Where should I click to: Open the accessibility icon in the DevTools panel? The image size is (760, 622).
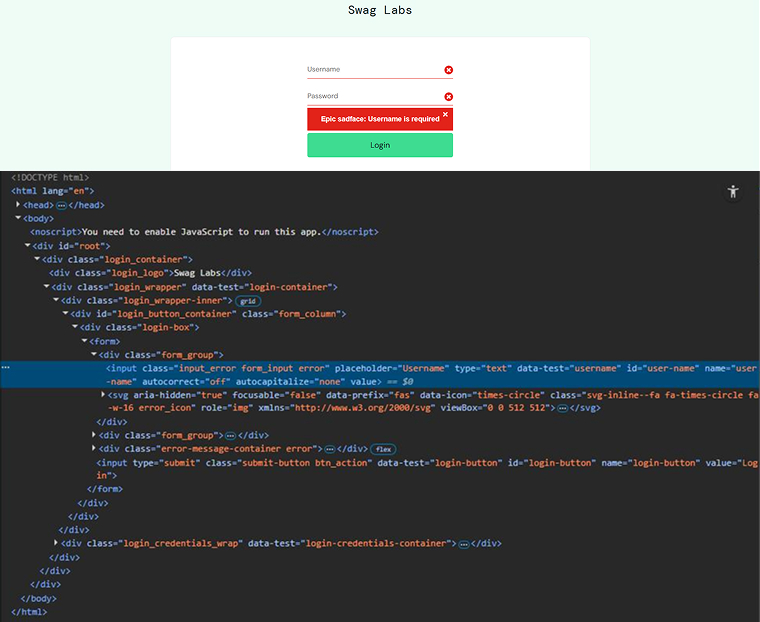[x=733, y=192]
